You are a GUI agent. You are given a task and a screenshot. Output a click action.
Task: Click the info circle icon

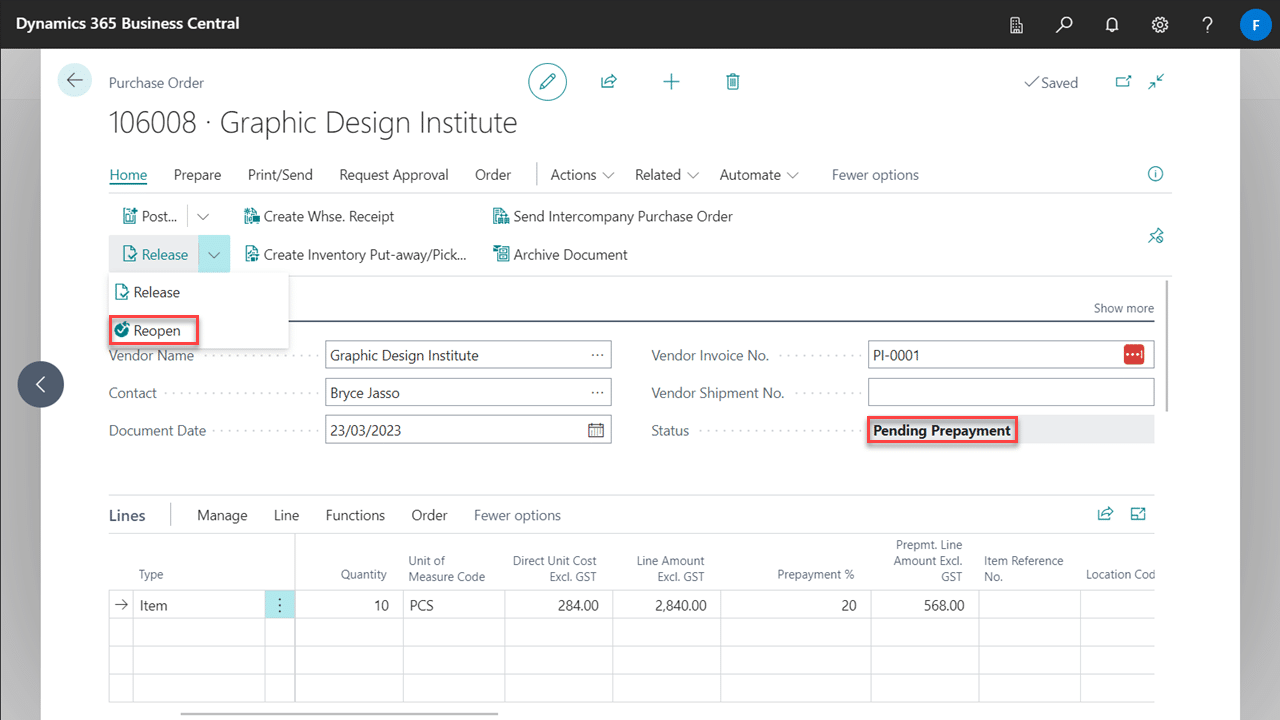1155,174
